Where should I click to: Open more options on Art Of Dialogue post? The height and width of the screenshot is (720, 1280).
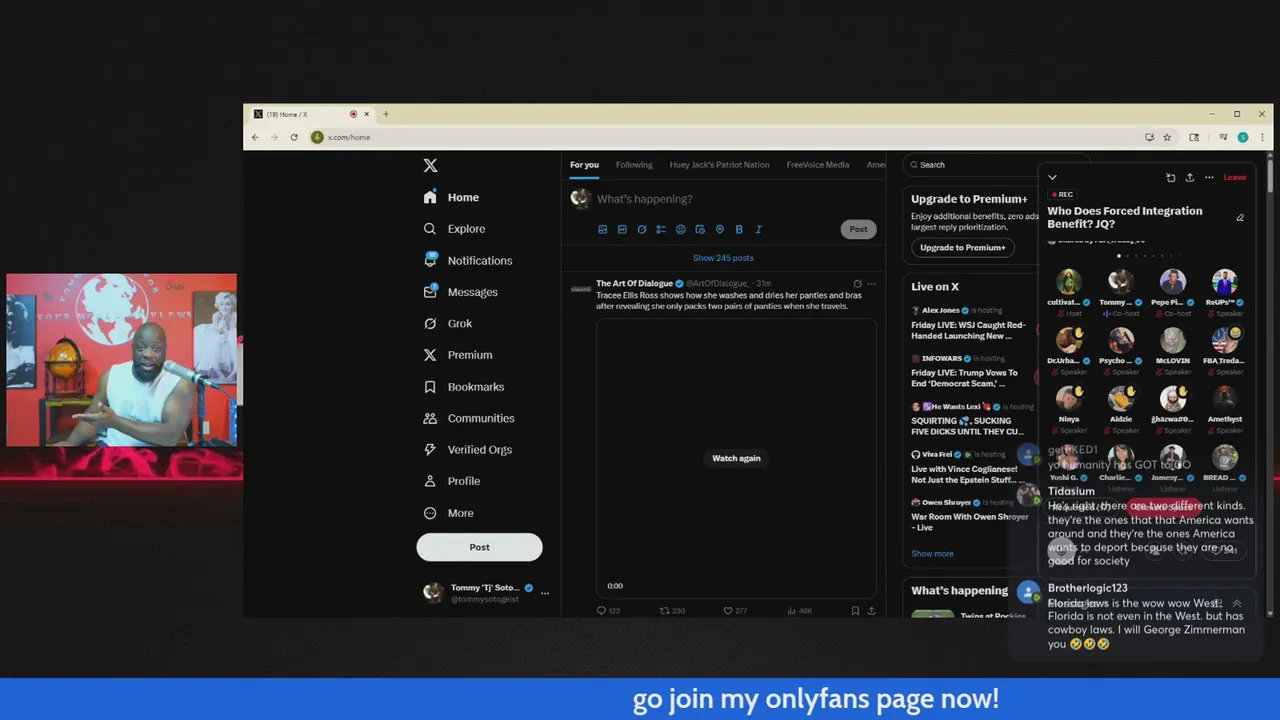coord(872,284)
